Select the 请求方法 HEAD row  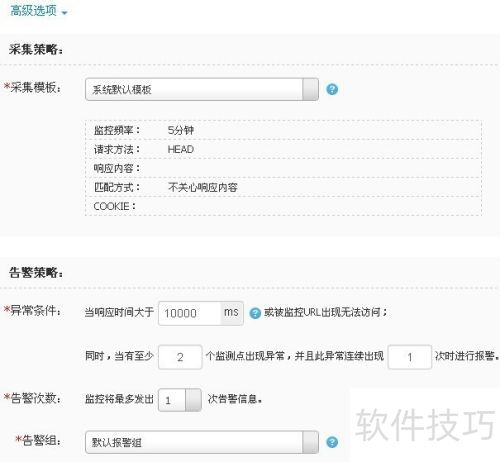click(283, 149)
